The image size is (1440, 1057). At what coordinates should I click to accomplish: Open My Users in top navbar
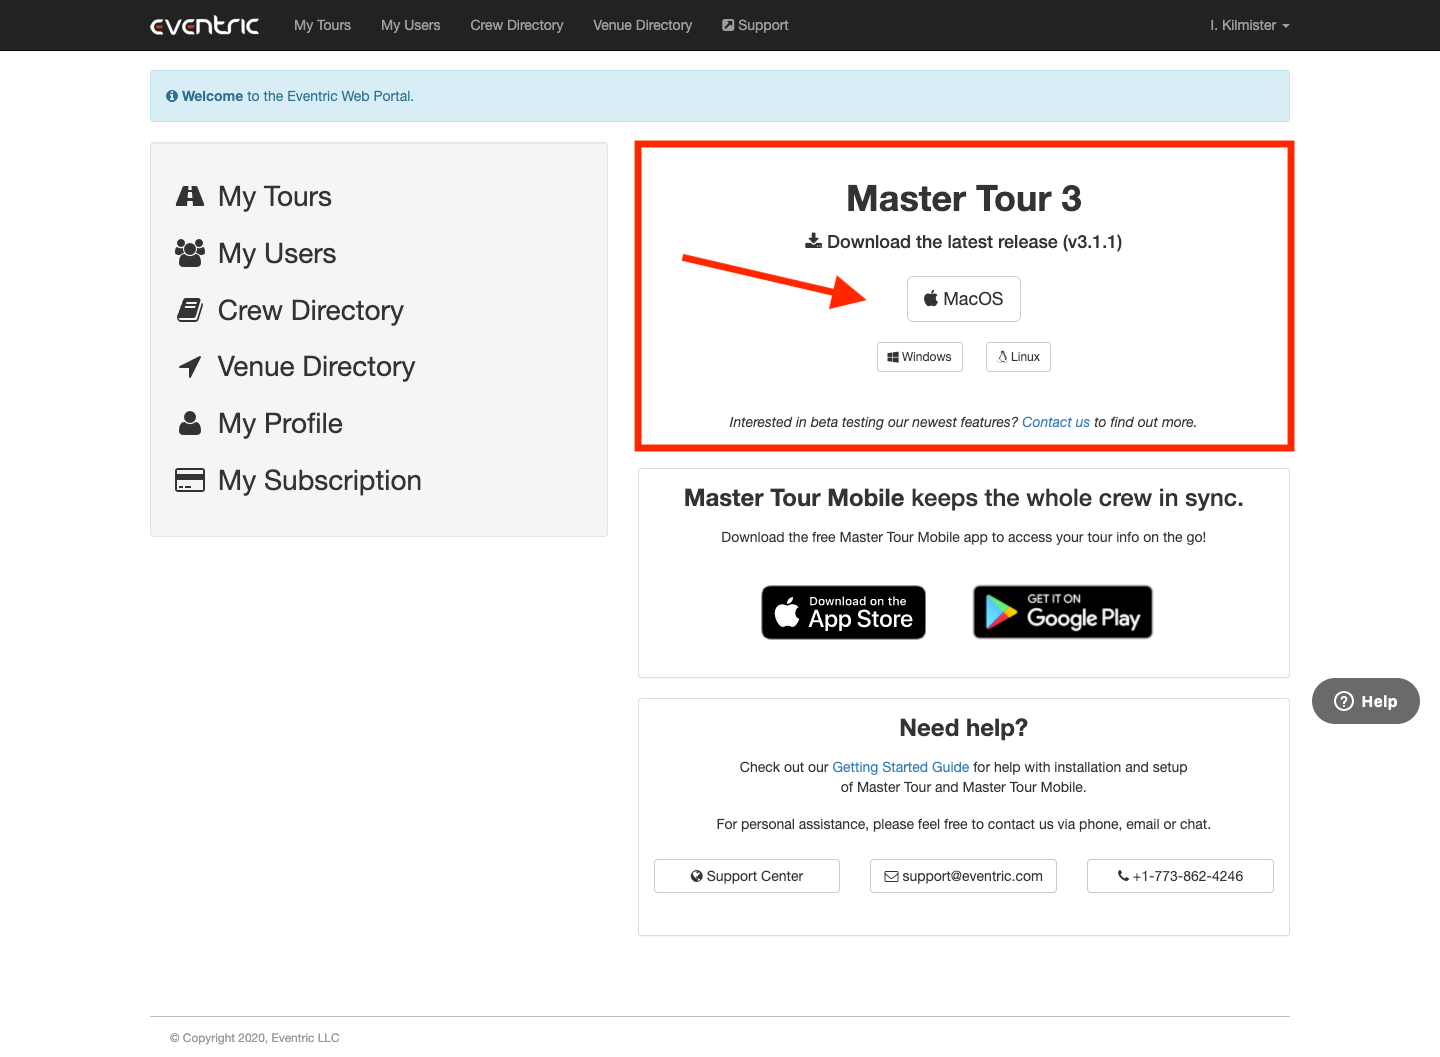point(410,25)
